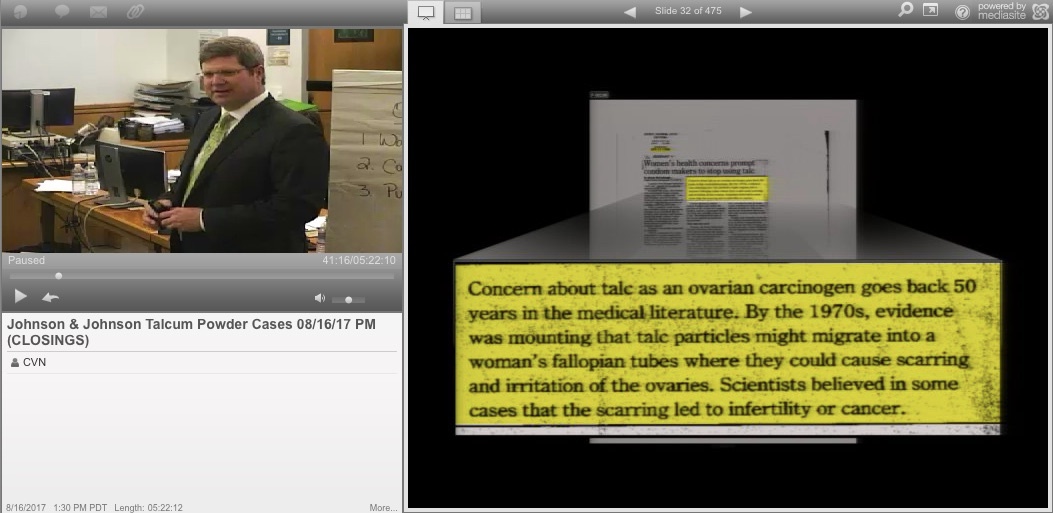
Task: Click the Slide 32 of 475 label
Action: pos(688,11)
